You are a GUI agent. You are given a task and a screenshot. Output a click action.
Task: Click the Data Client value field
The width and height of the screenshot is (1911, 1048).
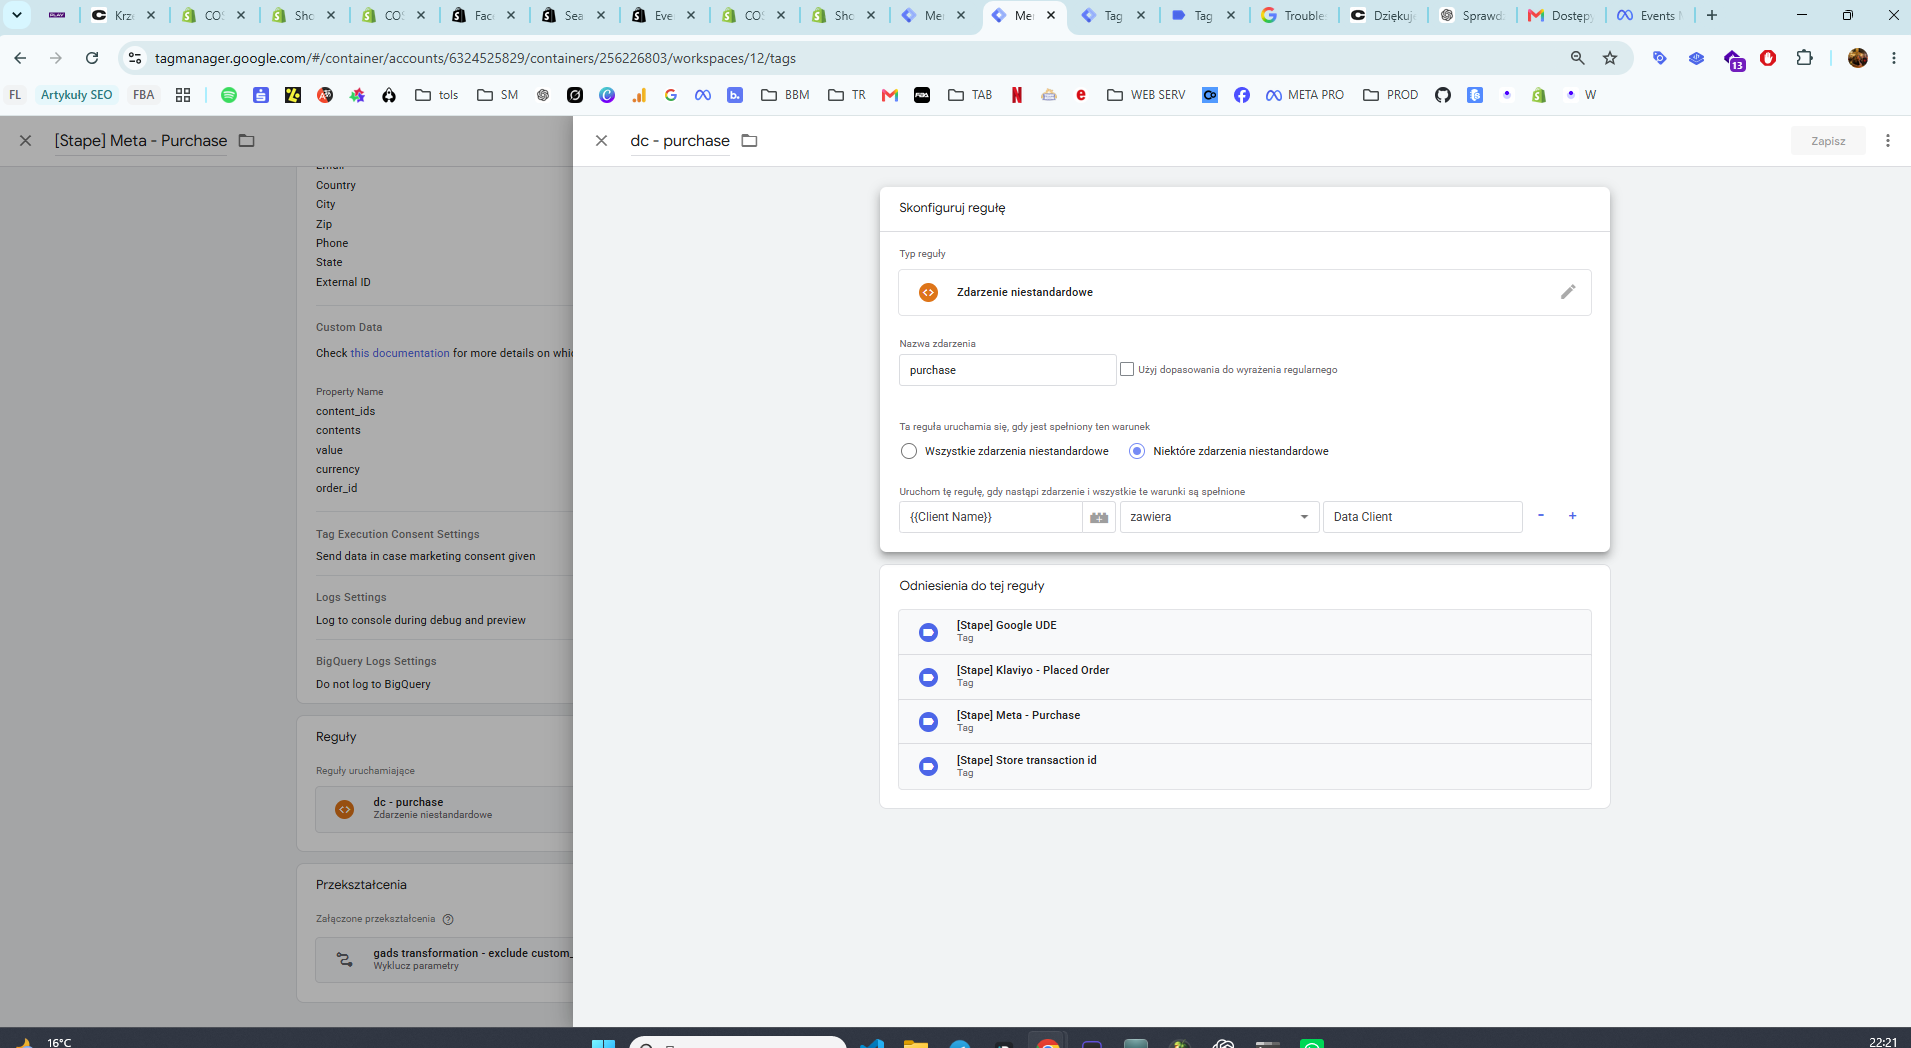click(1422, 517)
